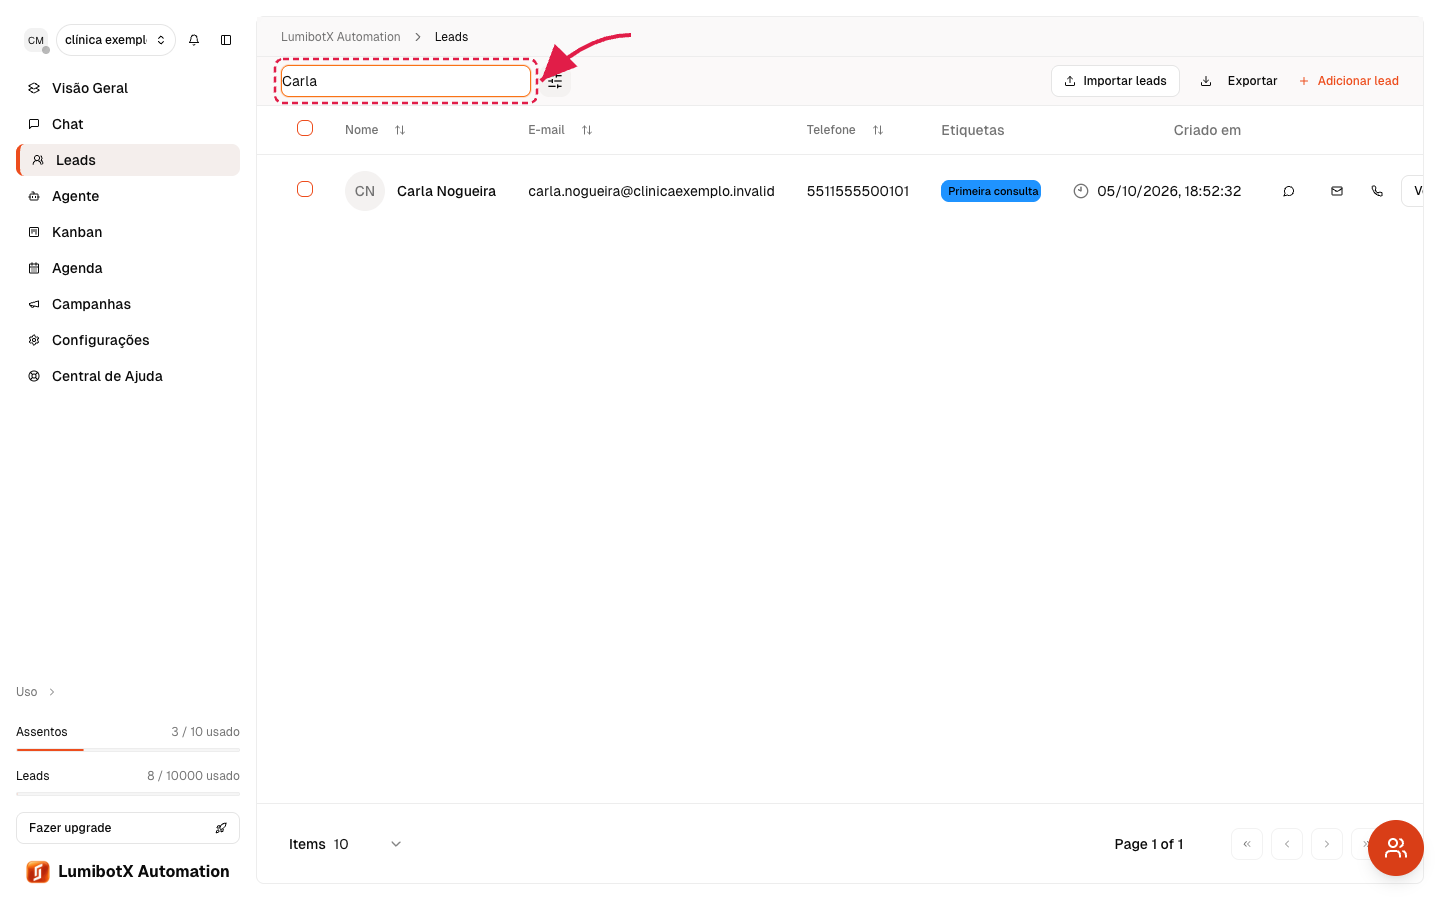This screenshot has width=1440, height=900.
Task: Sort leads by Nome column
Action: click(375, 130)
